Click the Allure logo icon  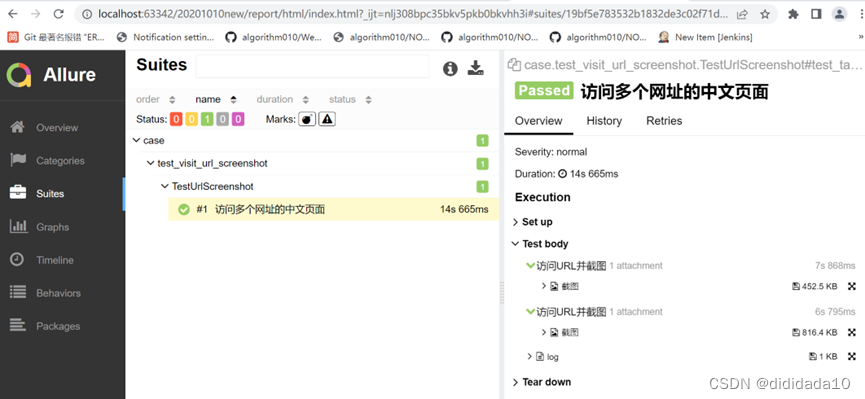pyautogui.click(x=19, y=75)
